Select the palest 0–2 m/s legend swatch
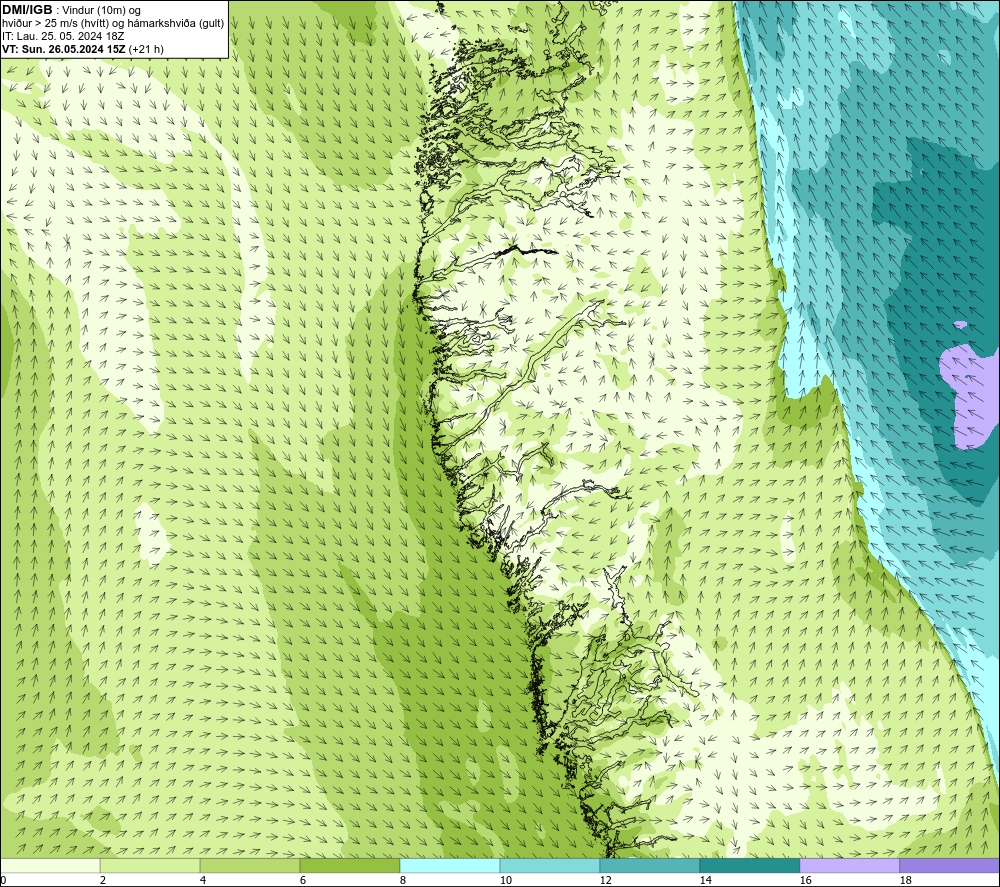 (x=50, y=865)
